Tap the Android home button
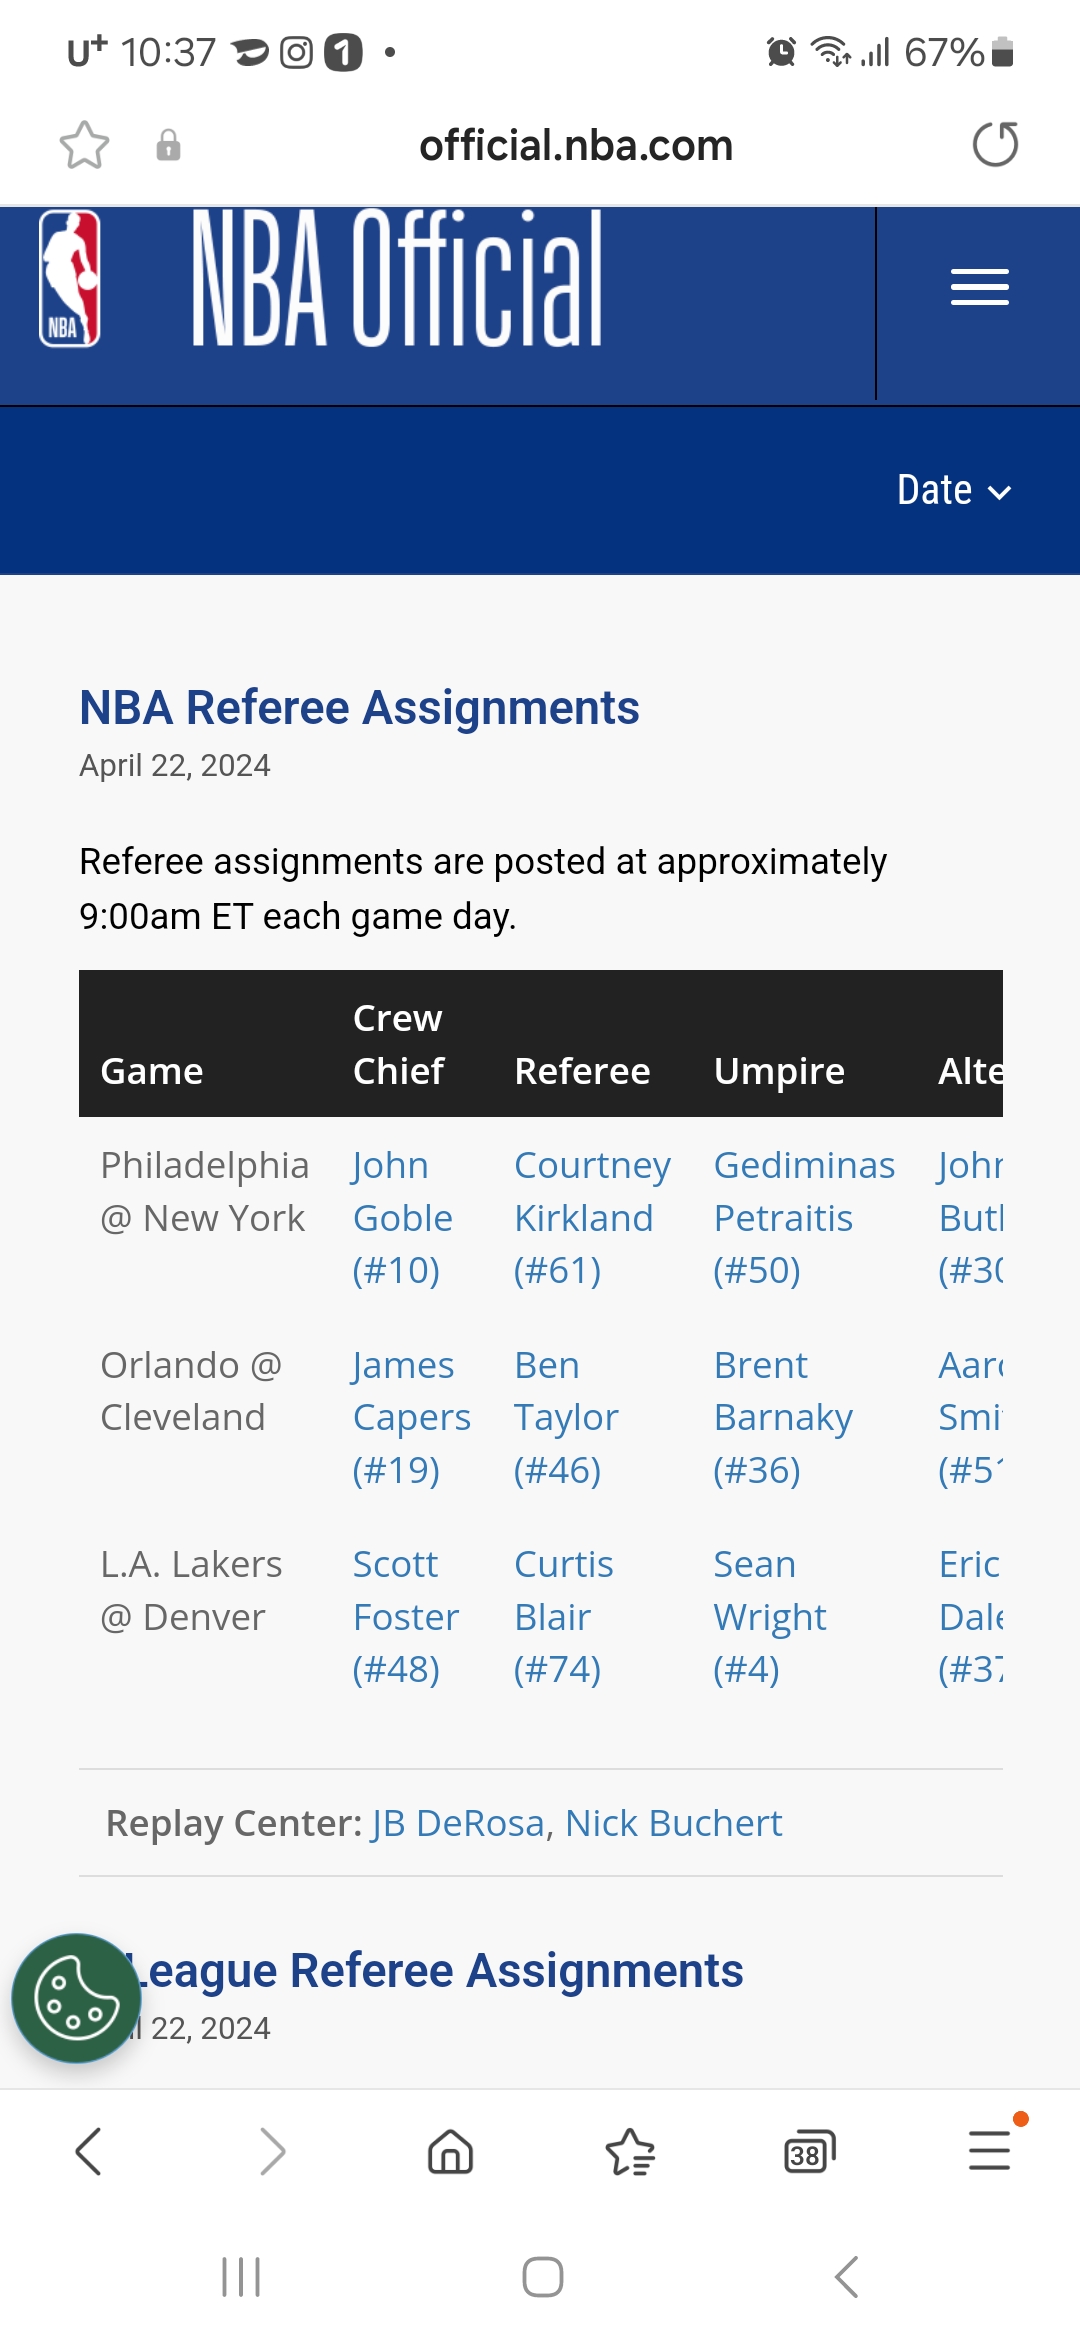 [x=542, y=2277]
